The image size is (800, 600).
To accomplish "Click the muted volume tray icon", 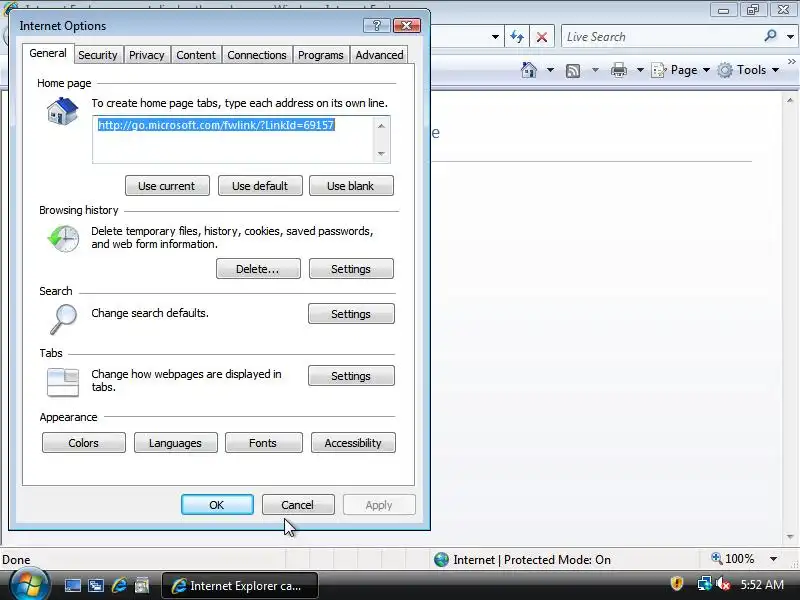I will 722,583.
